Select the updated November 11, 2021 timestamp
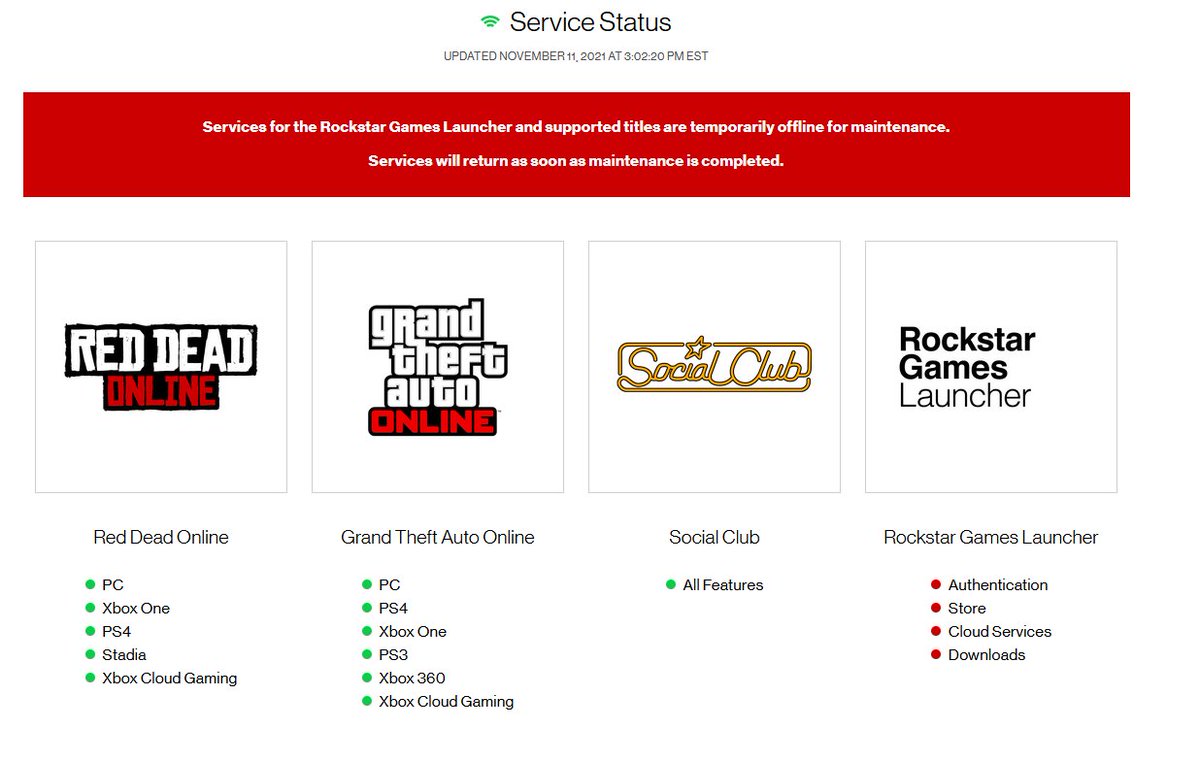The image size is (1200, 762). click(x=576, y=56)
